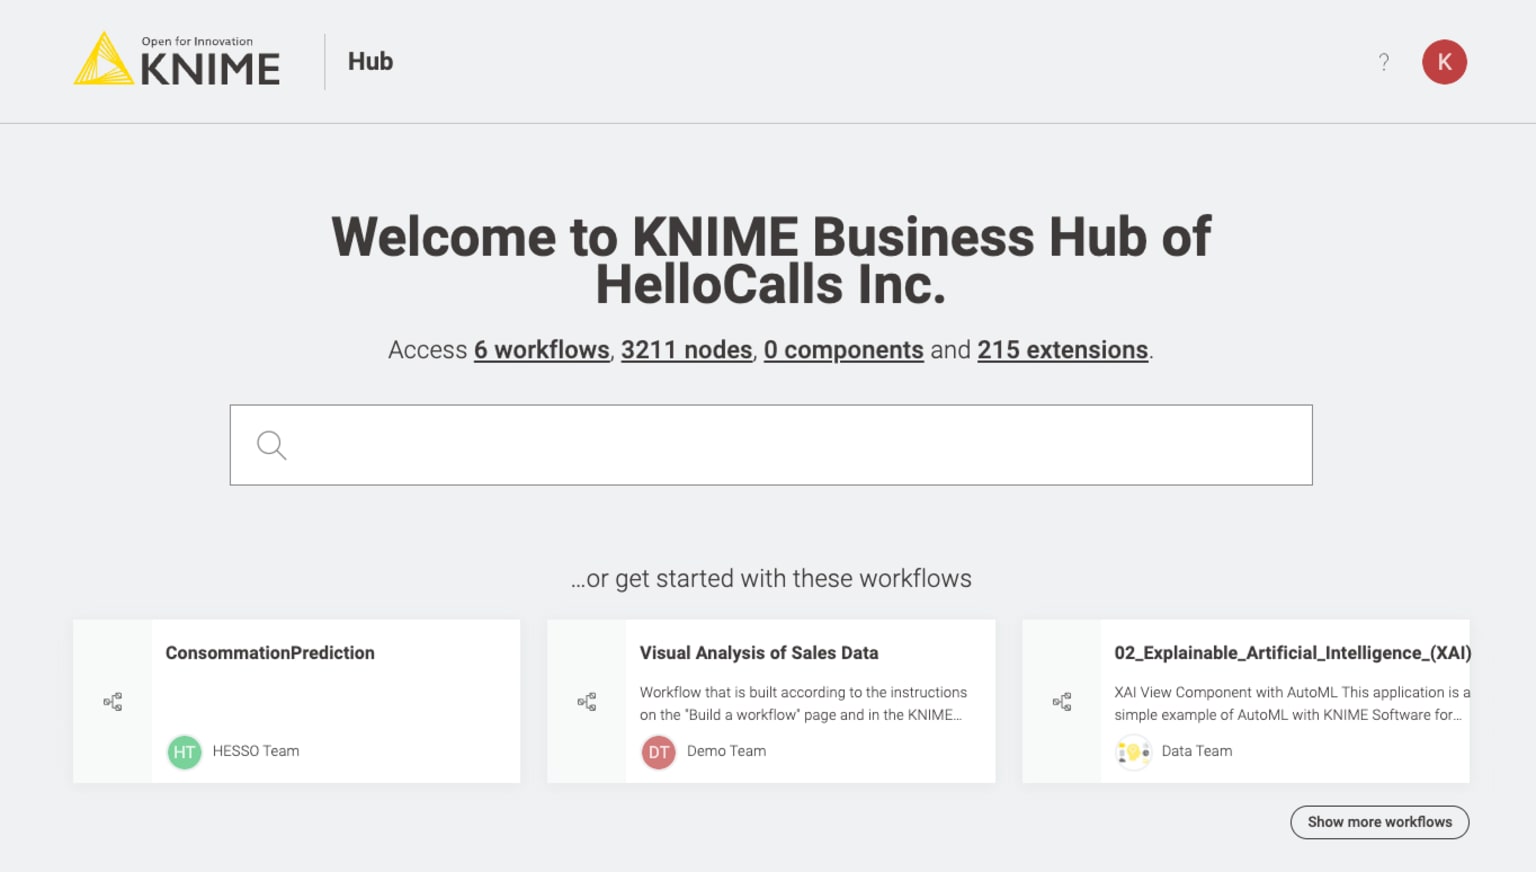
Task: Click the KNIME logo
Action: pyautogui.click(x=177, y=59)
